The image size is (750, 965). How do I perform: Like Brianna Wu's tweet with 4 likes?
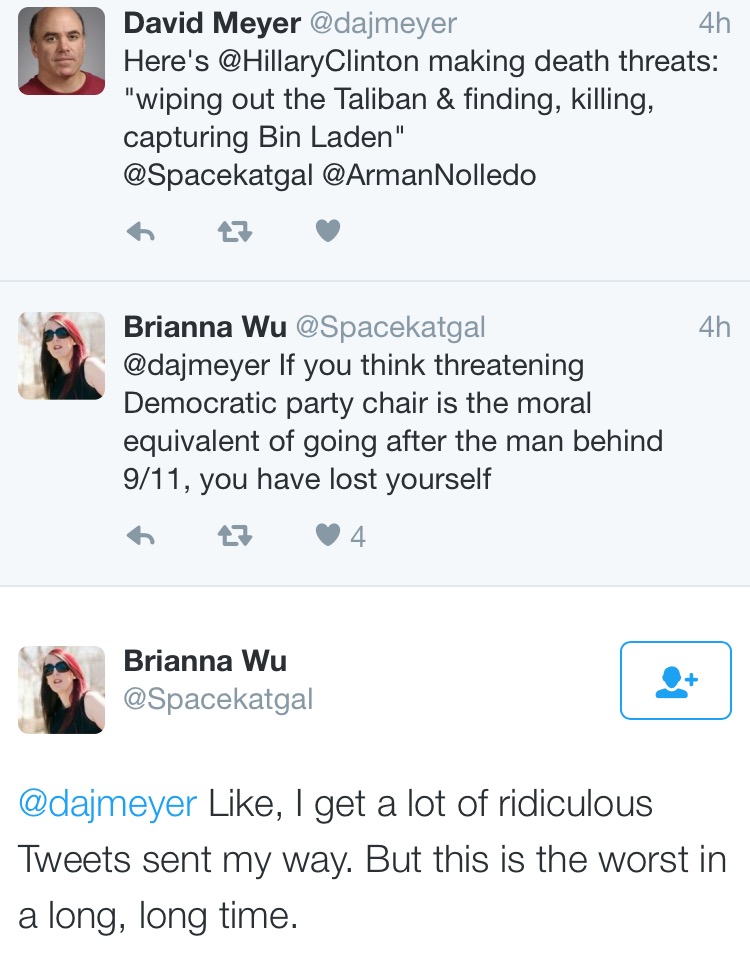[x=328, y=535]
